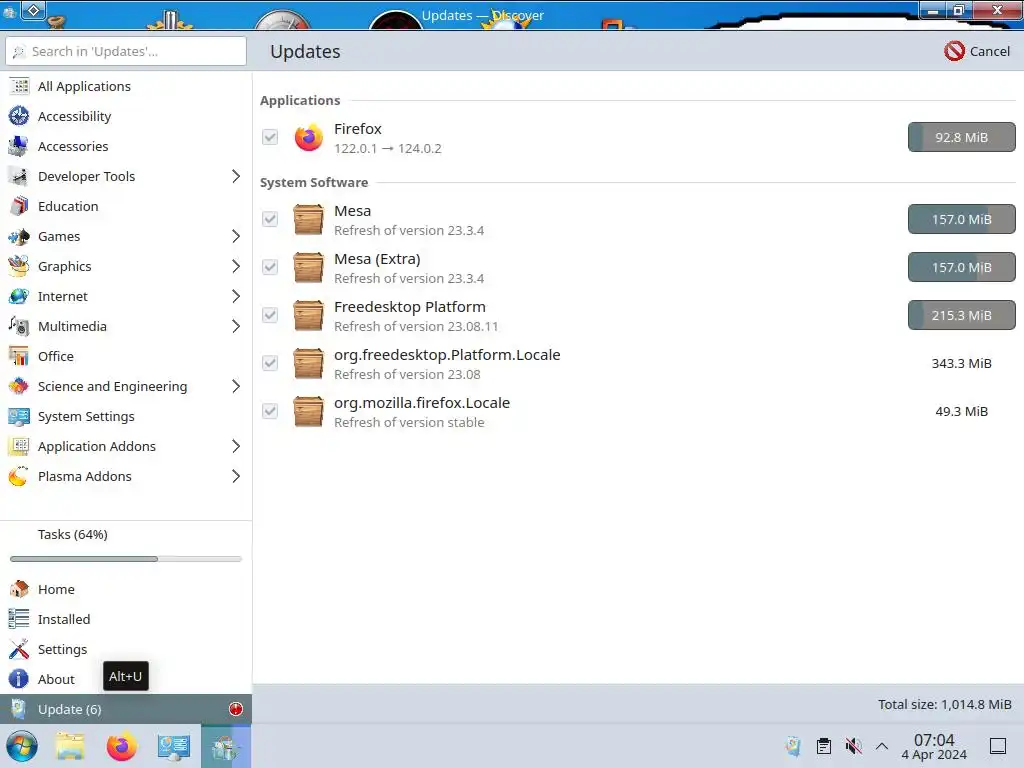The height and width of the screenshot is (768, 1024).
Task: Expand the Developer Tools submenu arrow
Action: point(236,176)
